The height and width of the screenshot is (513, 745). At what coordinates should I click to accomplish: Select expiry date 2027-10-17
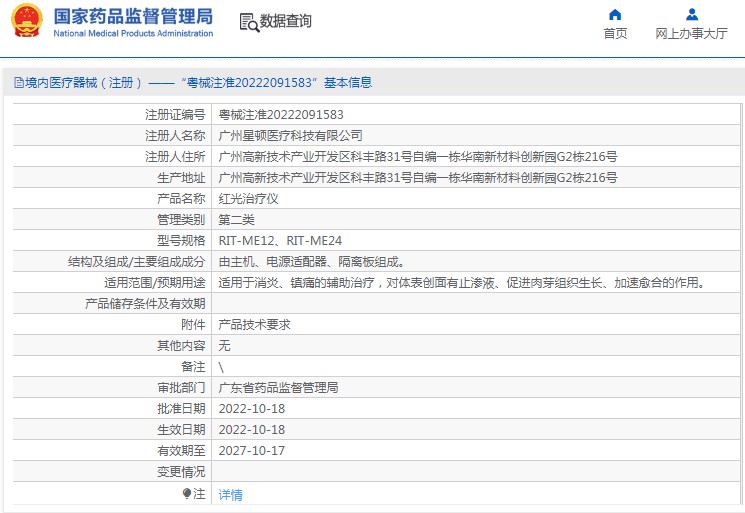pyautogui.click(x=252, y=451)
